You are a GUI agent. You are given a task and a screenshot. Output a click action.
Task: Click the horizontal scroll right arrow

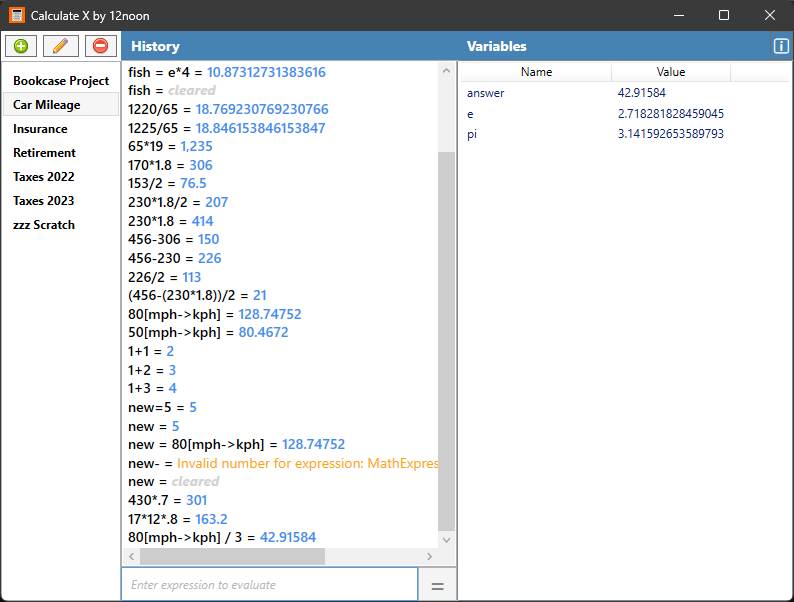429,556
